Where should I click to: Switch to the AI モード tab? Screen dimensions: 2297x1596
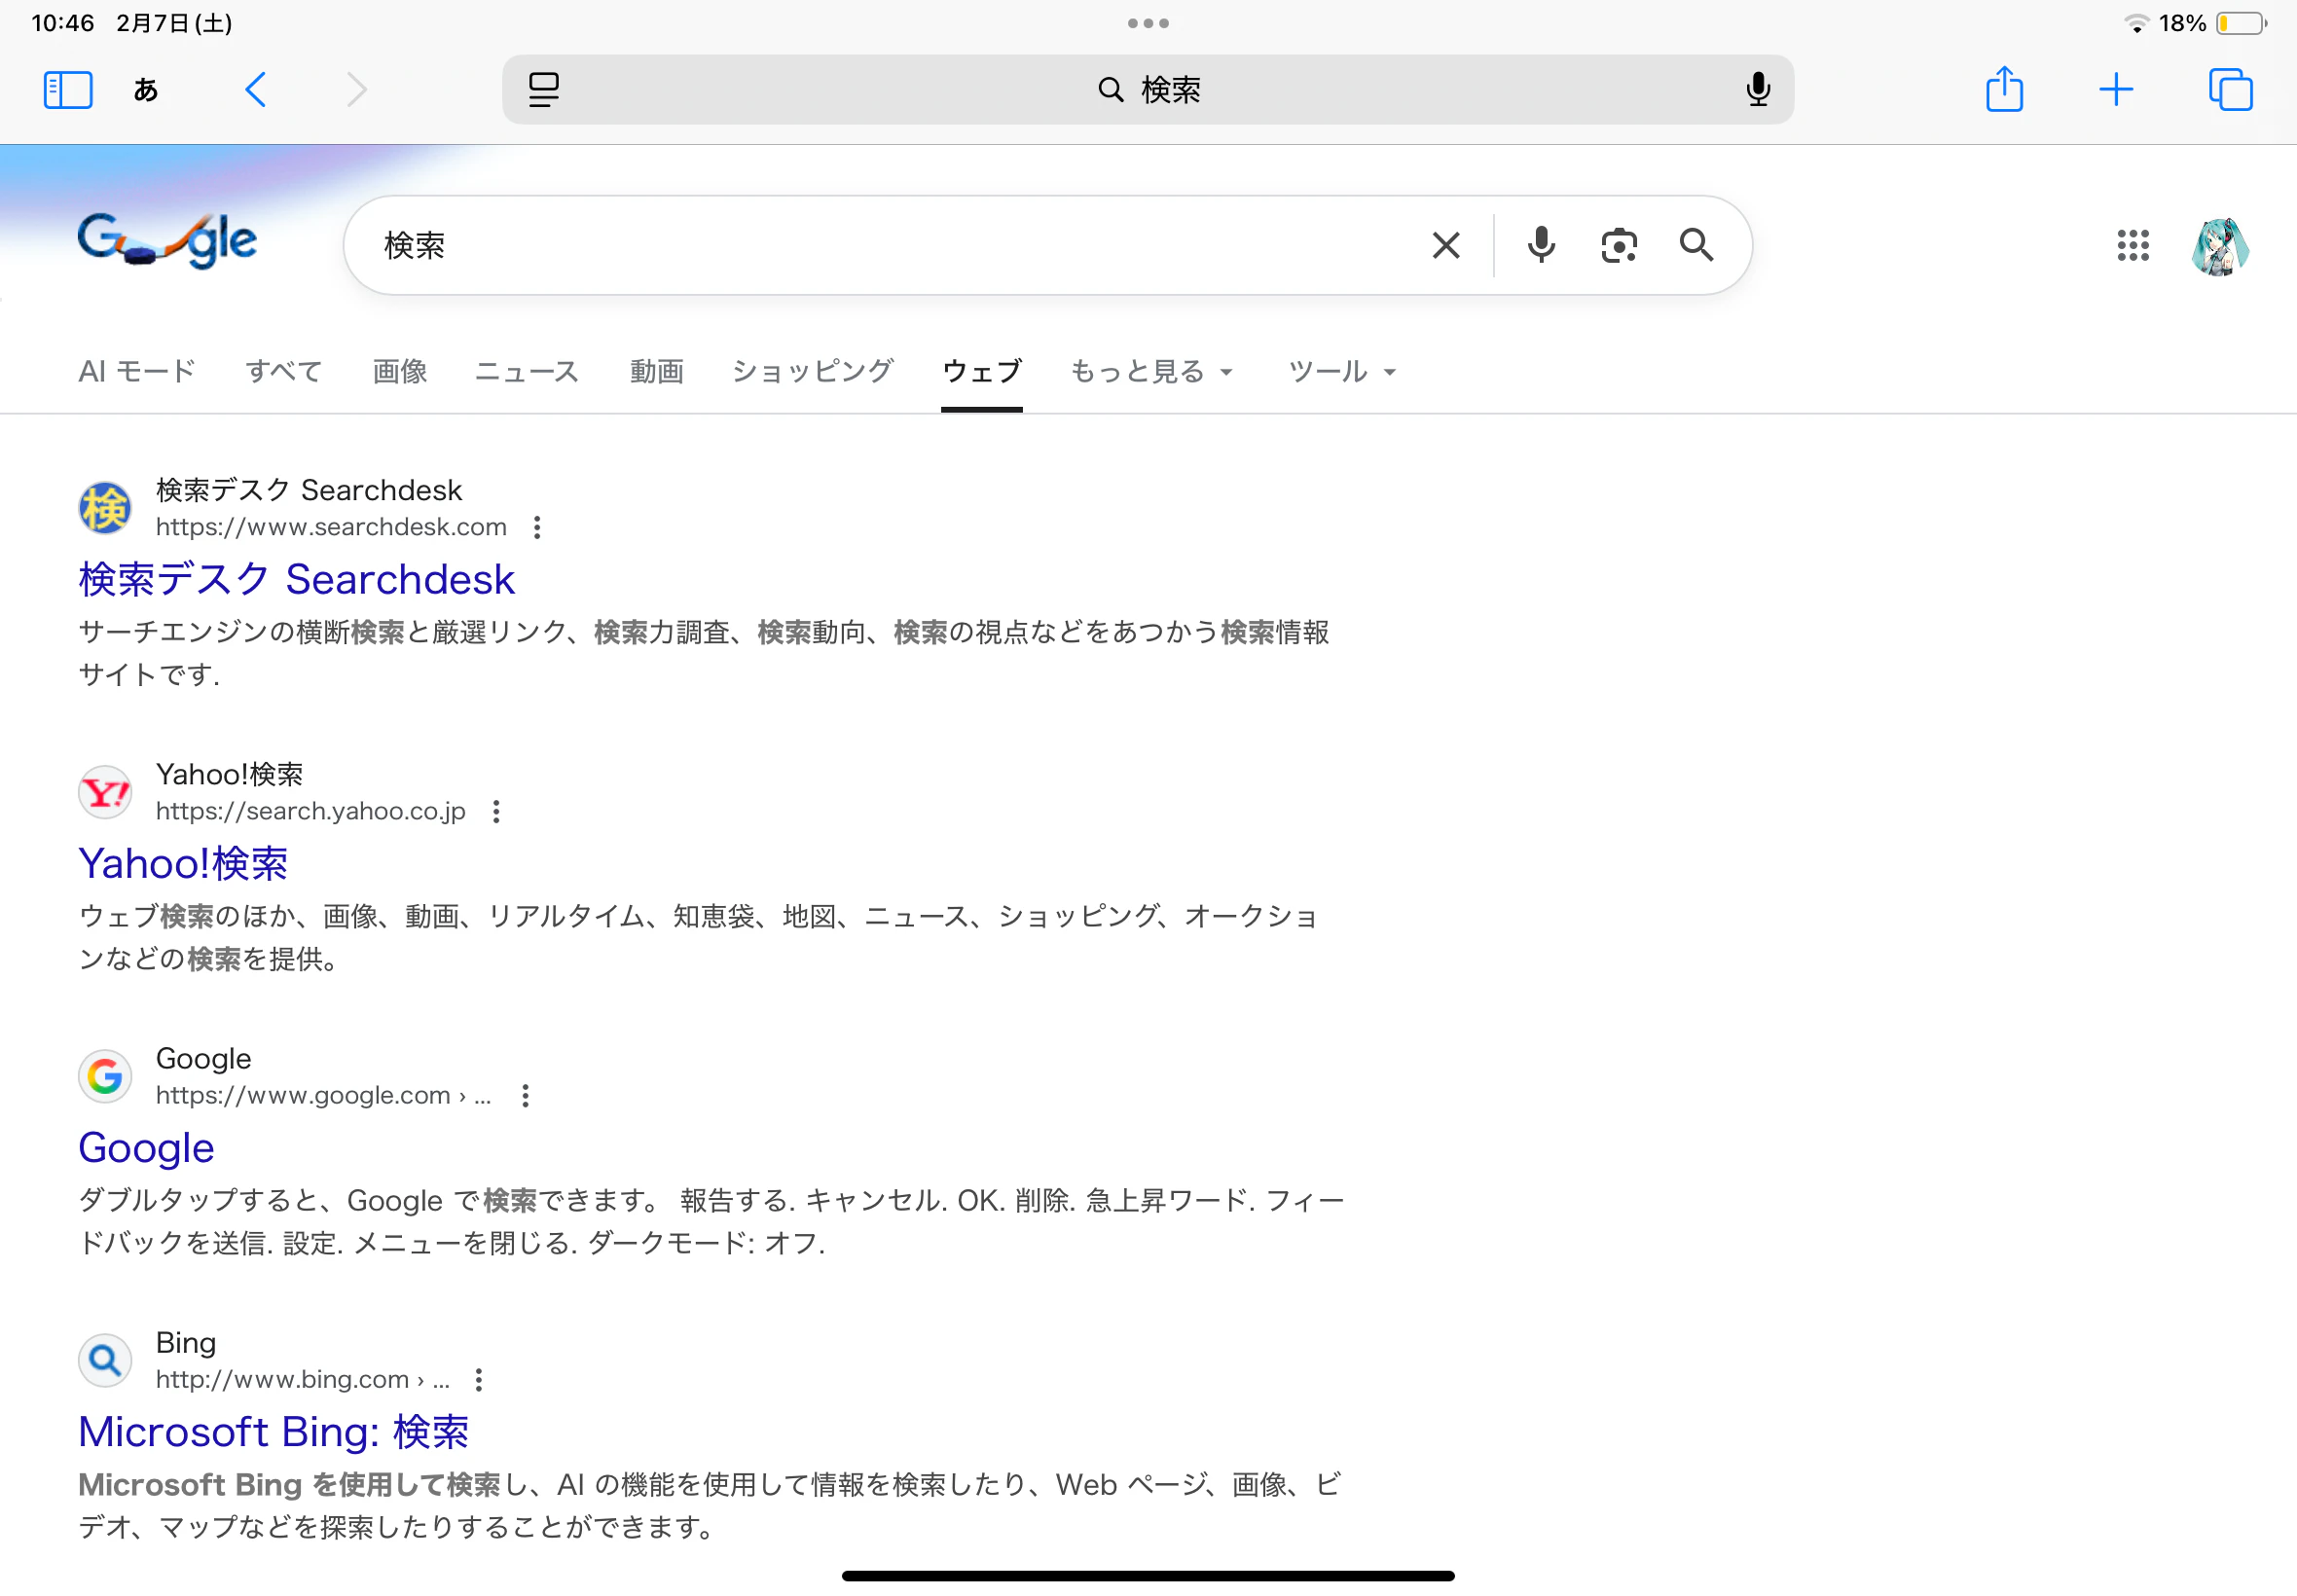point(137,371)
